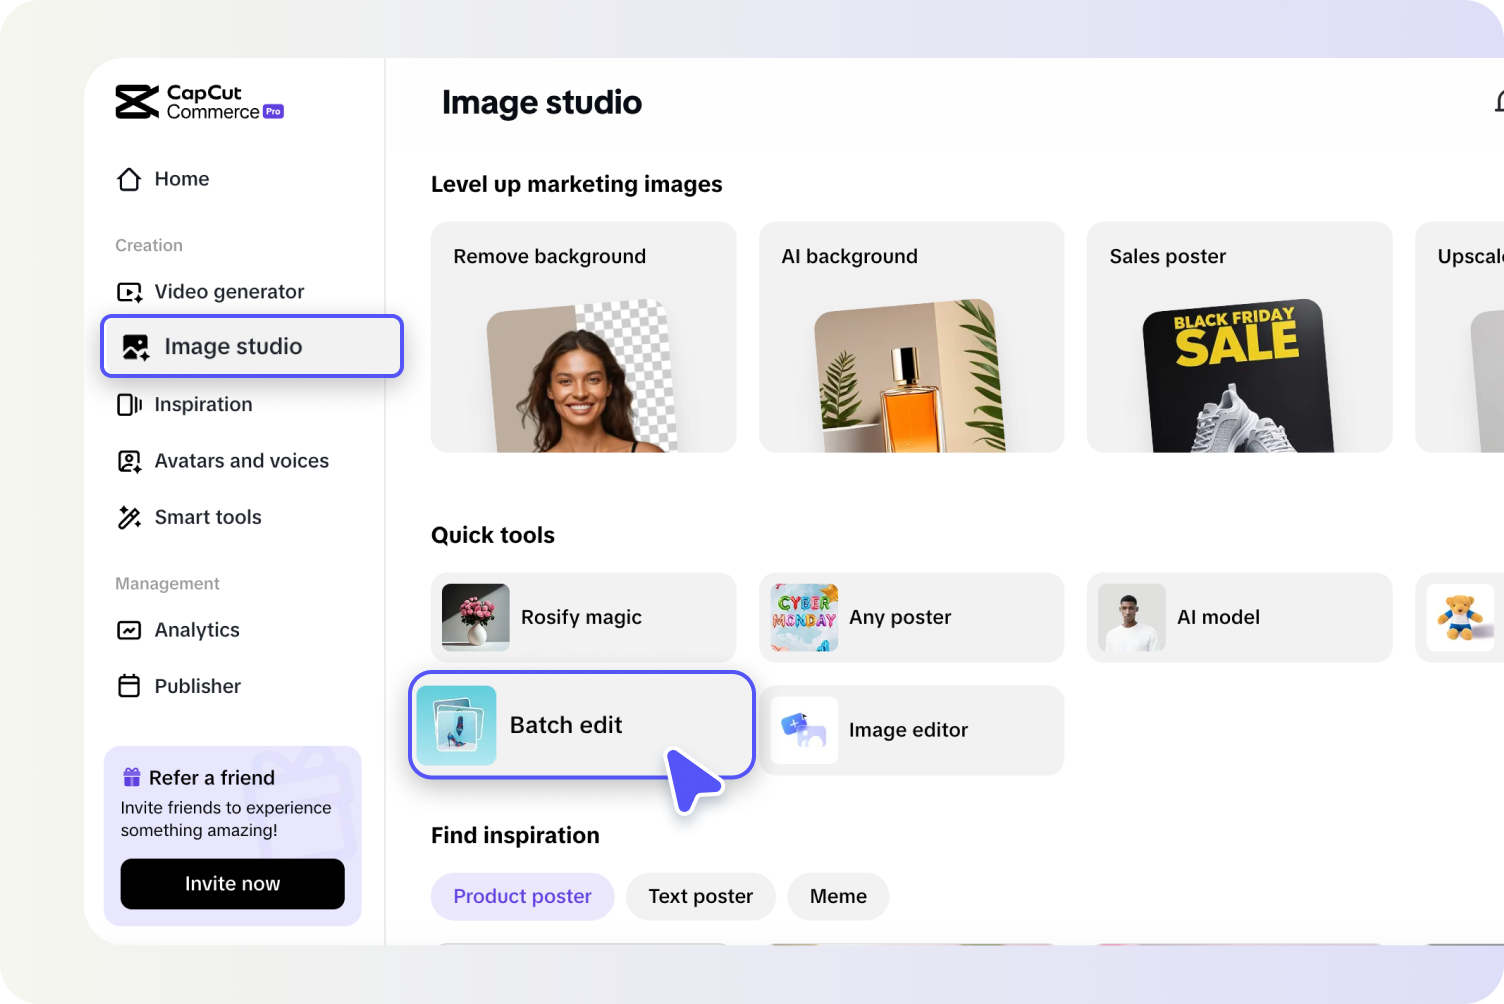This screenshot has height=1004, width=1504.
Task: Select the Product poster filter
Action: pos(522,896)
